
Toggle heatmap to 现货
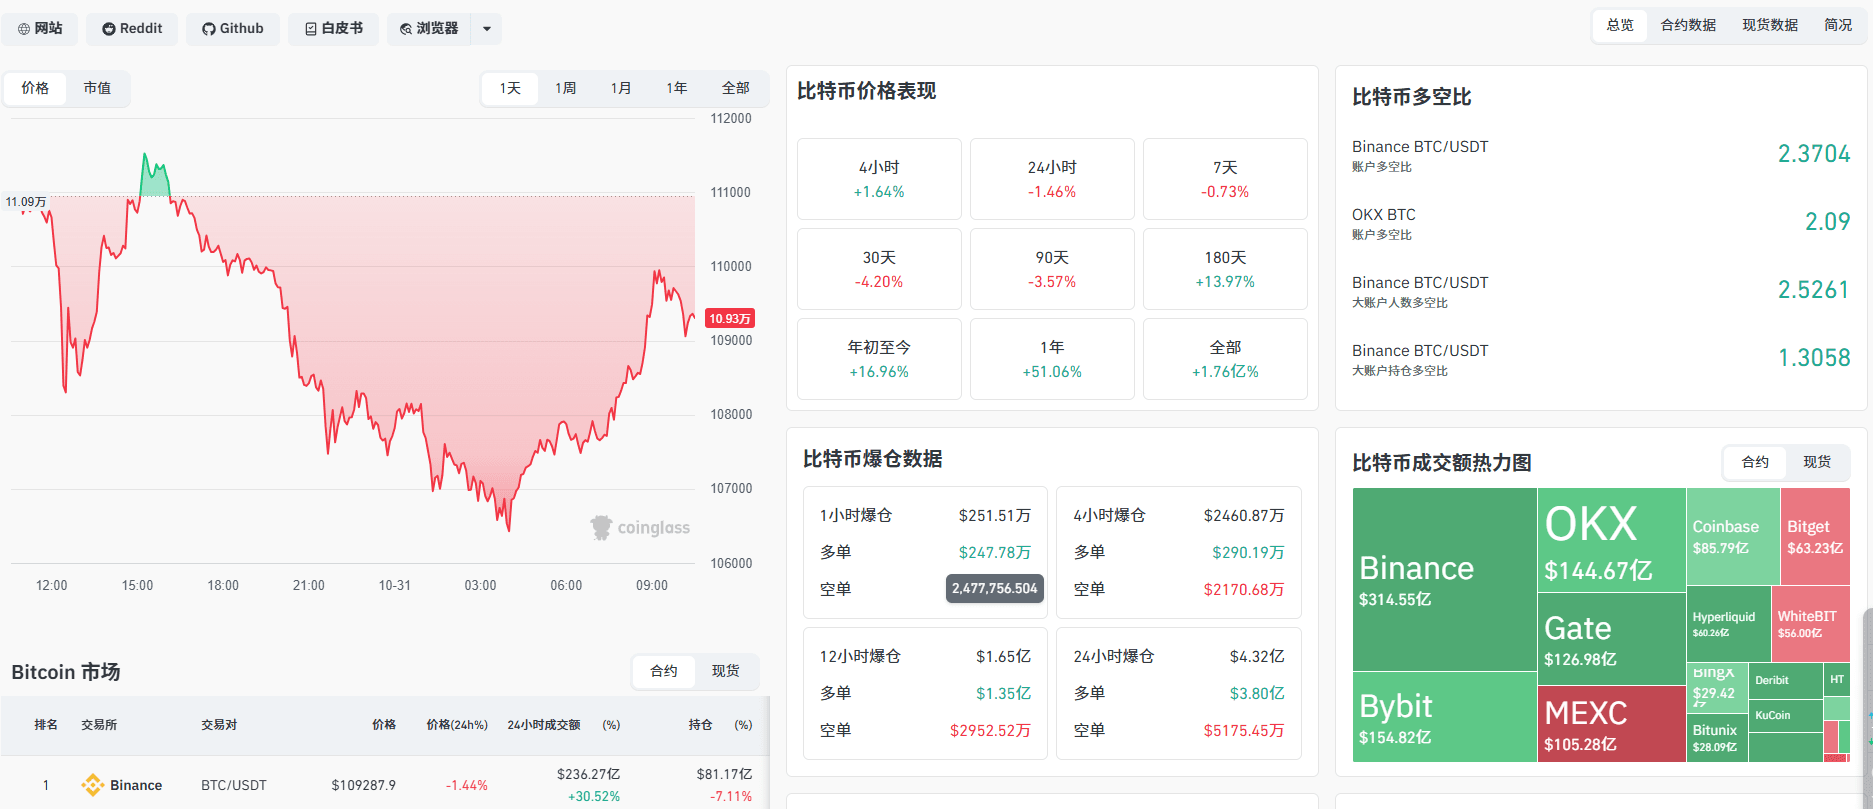coord(1817,462)
